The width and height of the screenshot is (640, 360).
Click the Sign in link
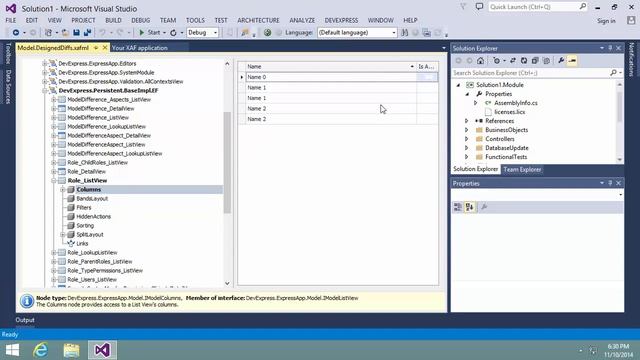[606, 21]
